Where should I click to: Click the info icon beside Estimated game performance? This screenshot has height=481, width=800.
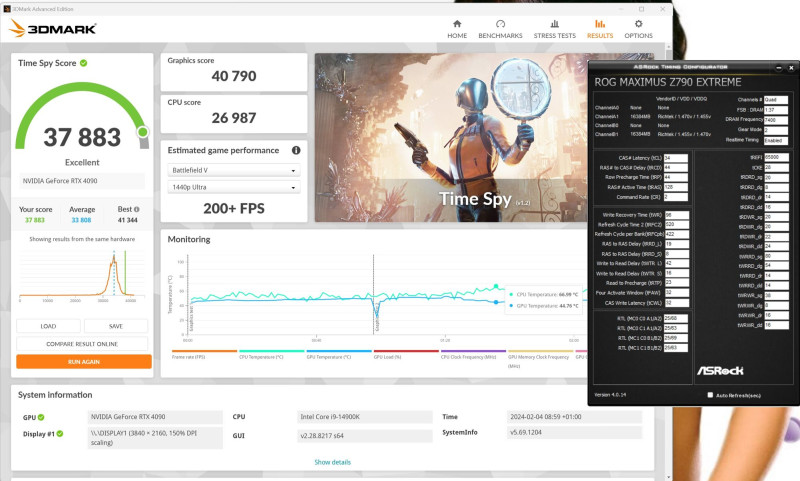click(296, 150)
